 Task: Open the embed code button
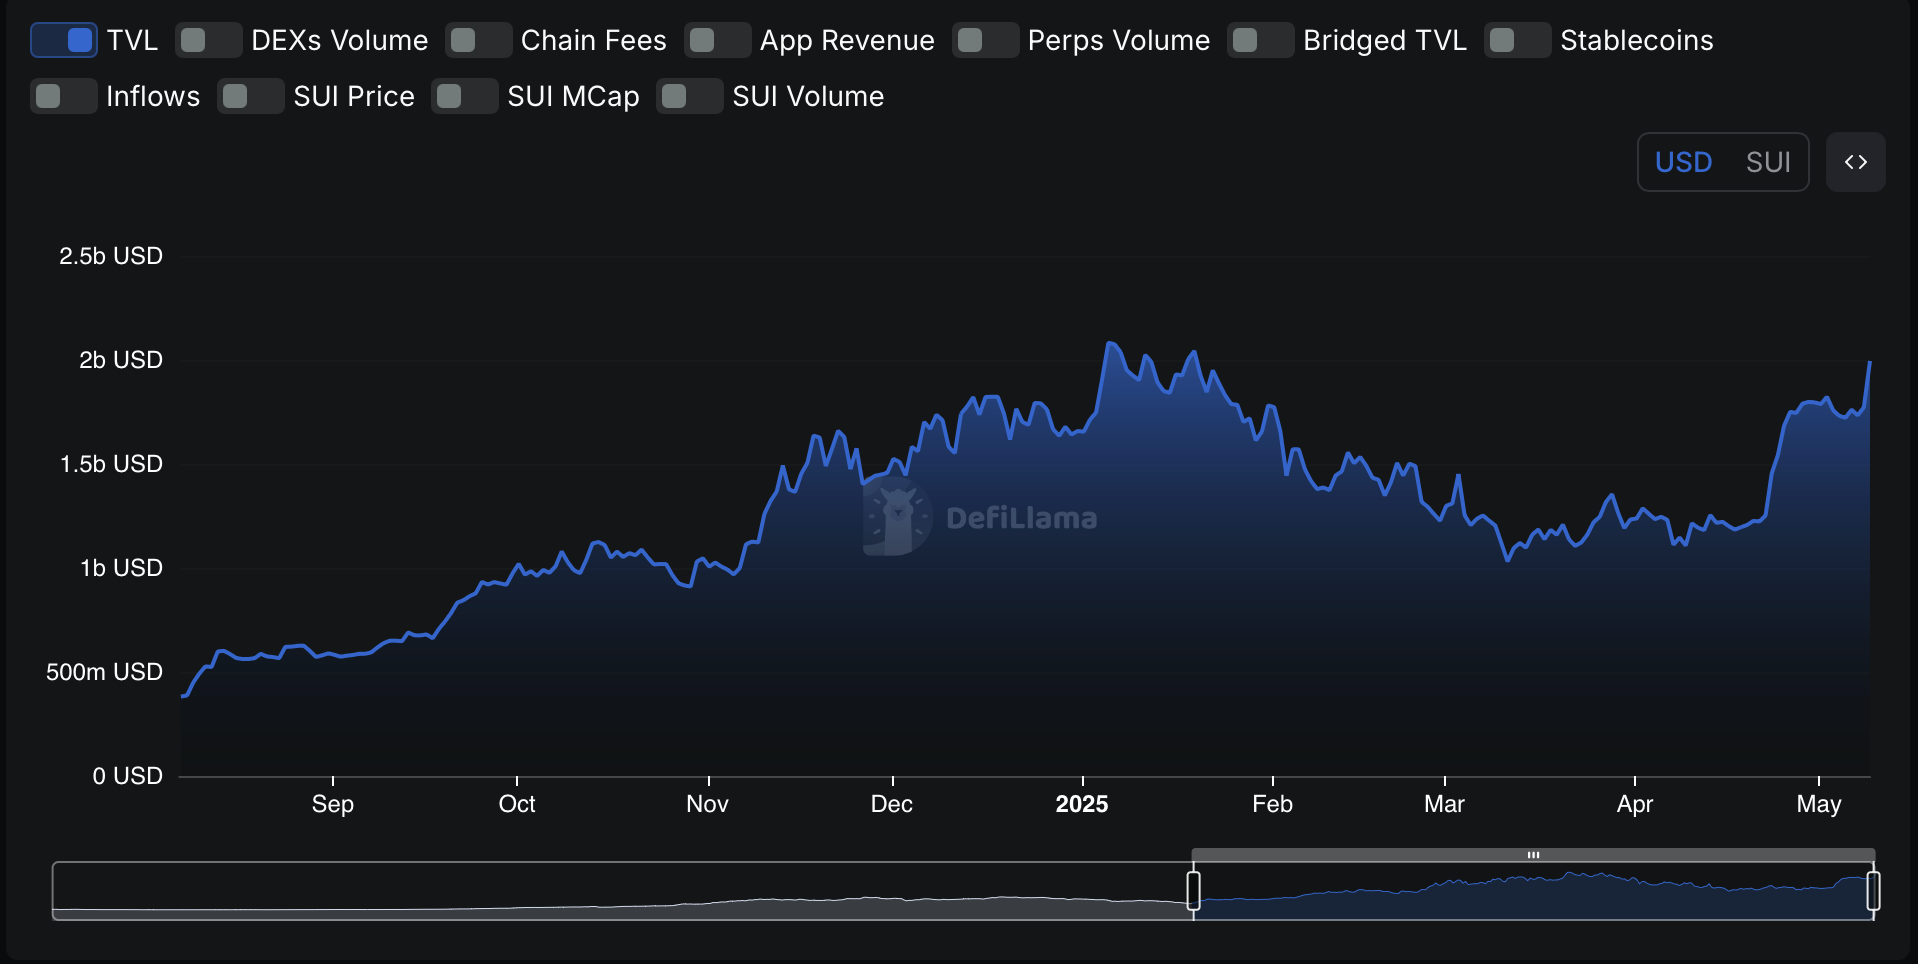(1856, 162)
